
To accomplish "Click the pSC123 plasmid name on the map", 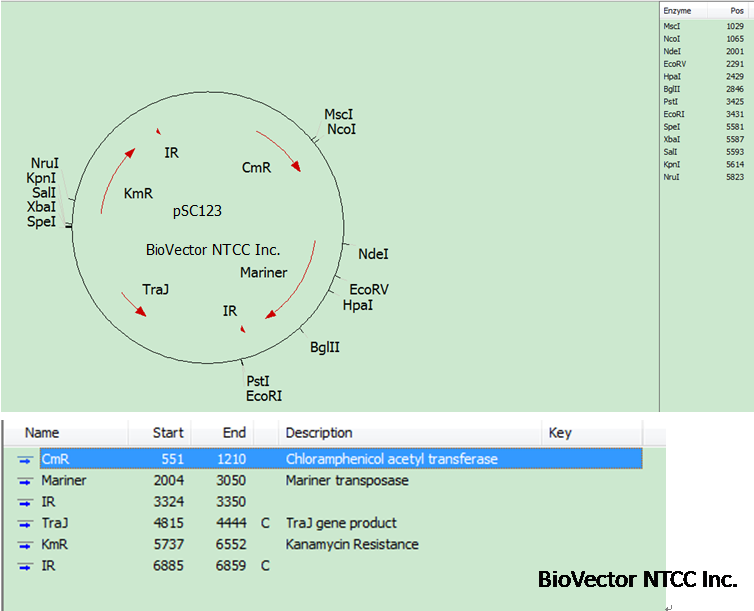I will [x=197, y=212].
